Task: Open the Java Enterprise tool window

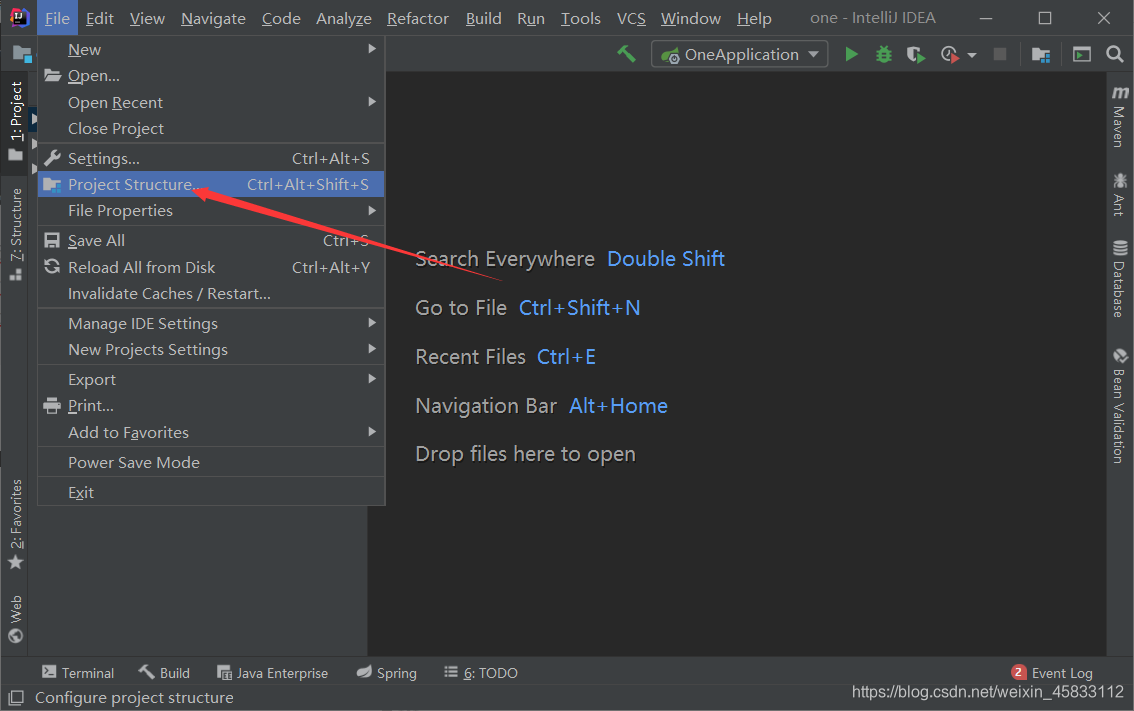Action: tap(273, 673)
